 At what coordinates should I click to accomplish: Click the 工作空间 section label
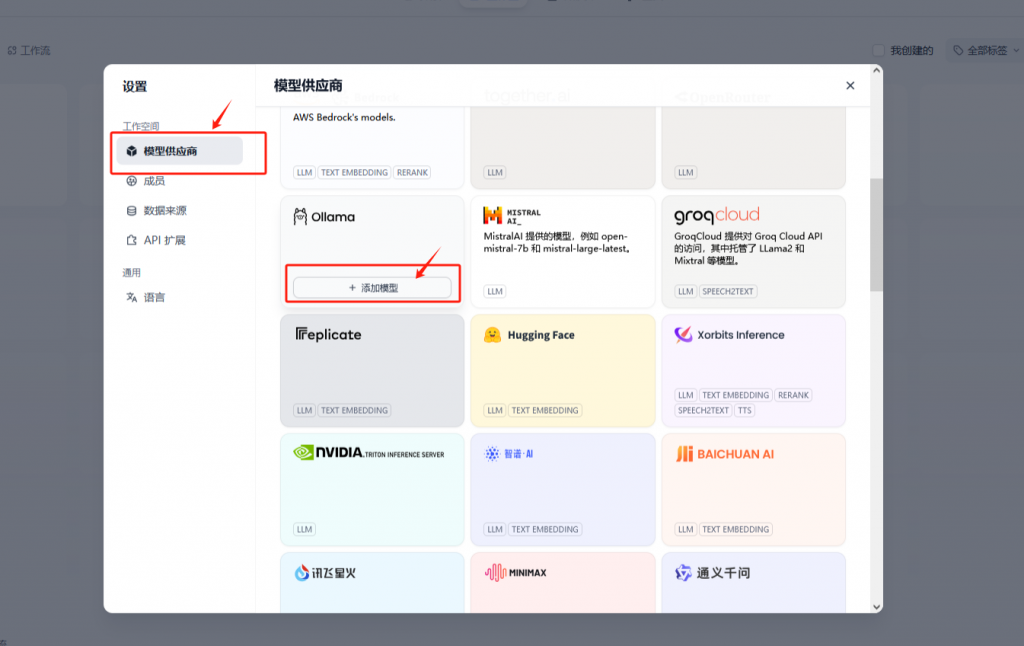pos(141,126)
